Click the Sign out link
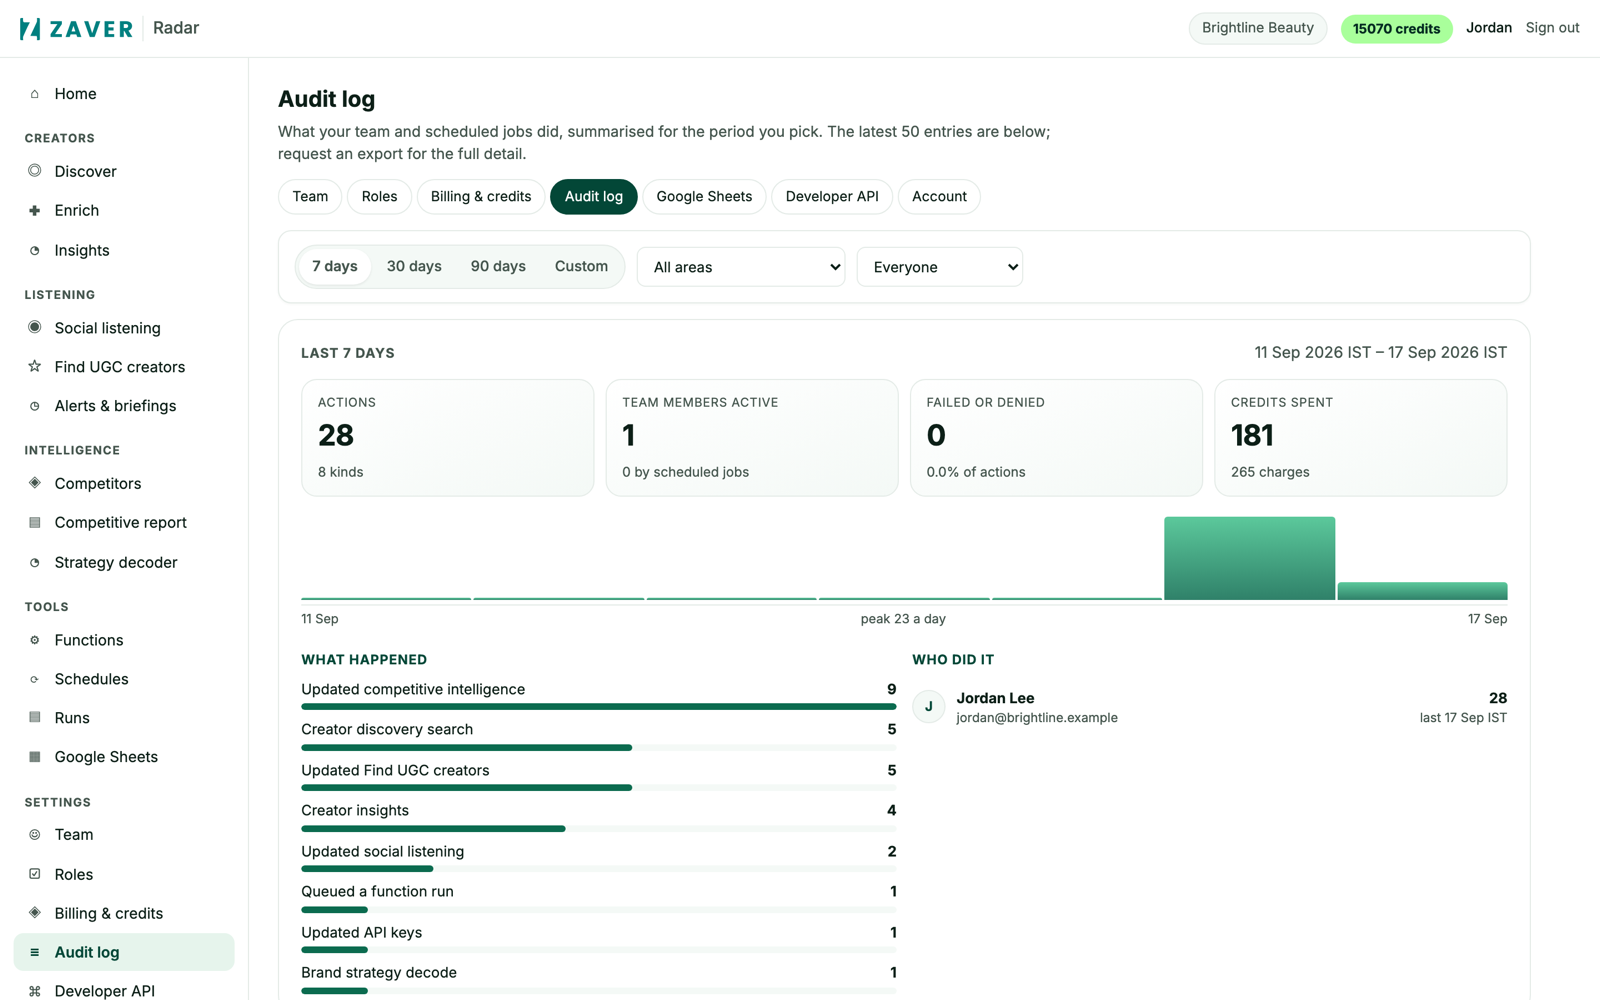 coord(1552,28)
